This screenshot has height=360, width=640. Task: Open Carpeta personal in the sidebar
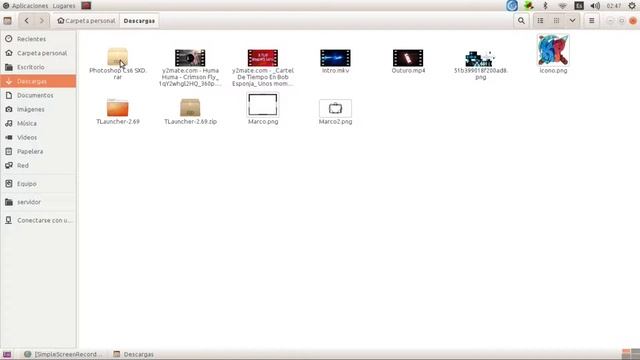pos(38,53)
